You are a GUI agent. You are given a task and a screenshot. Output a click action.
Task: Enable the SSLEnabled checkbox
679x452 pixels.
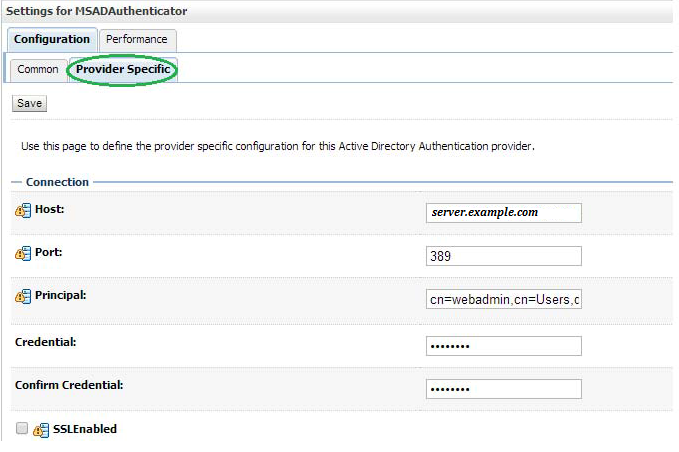(22, 428)
